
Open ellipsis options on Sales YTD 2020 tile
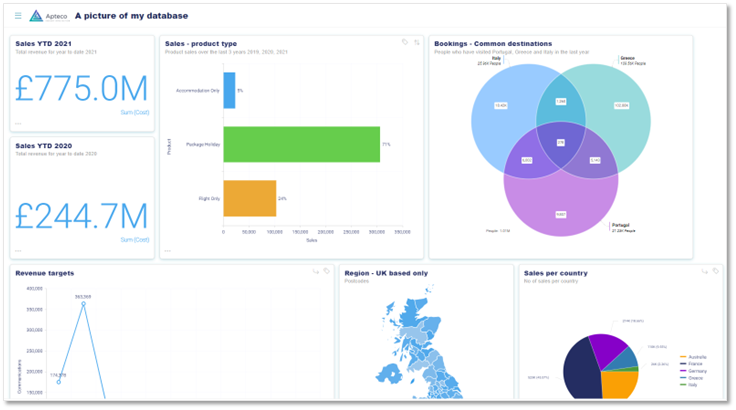click(18, 250)
